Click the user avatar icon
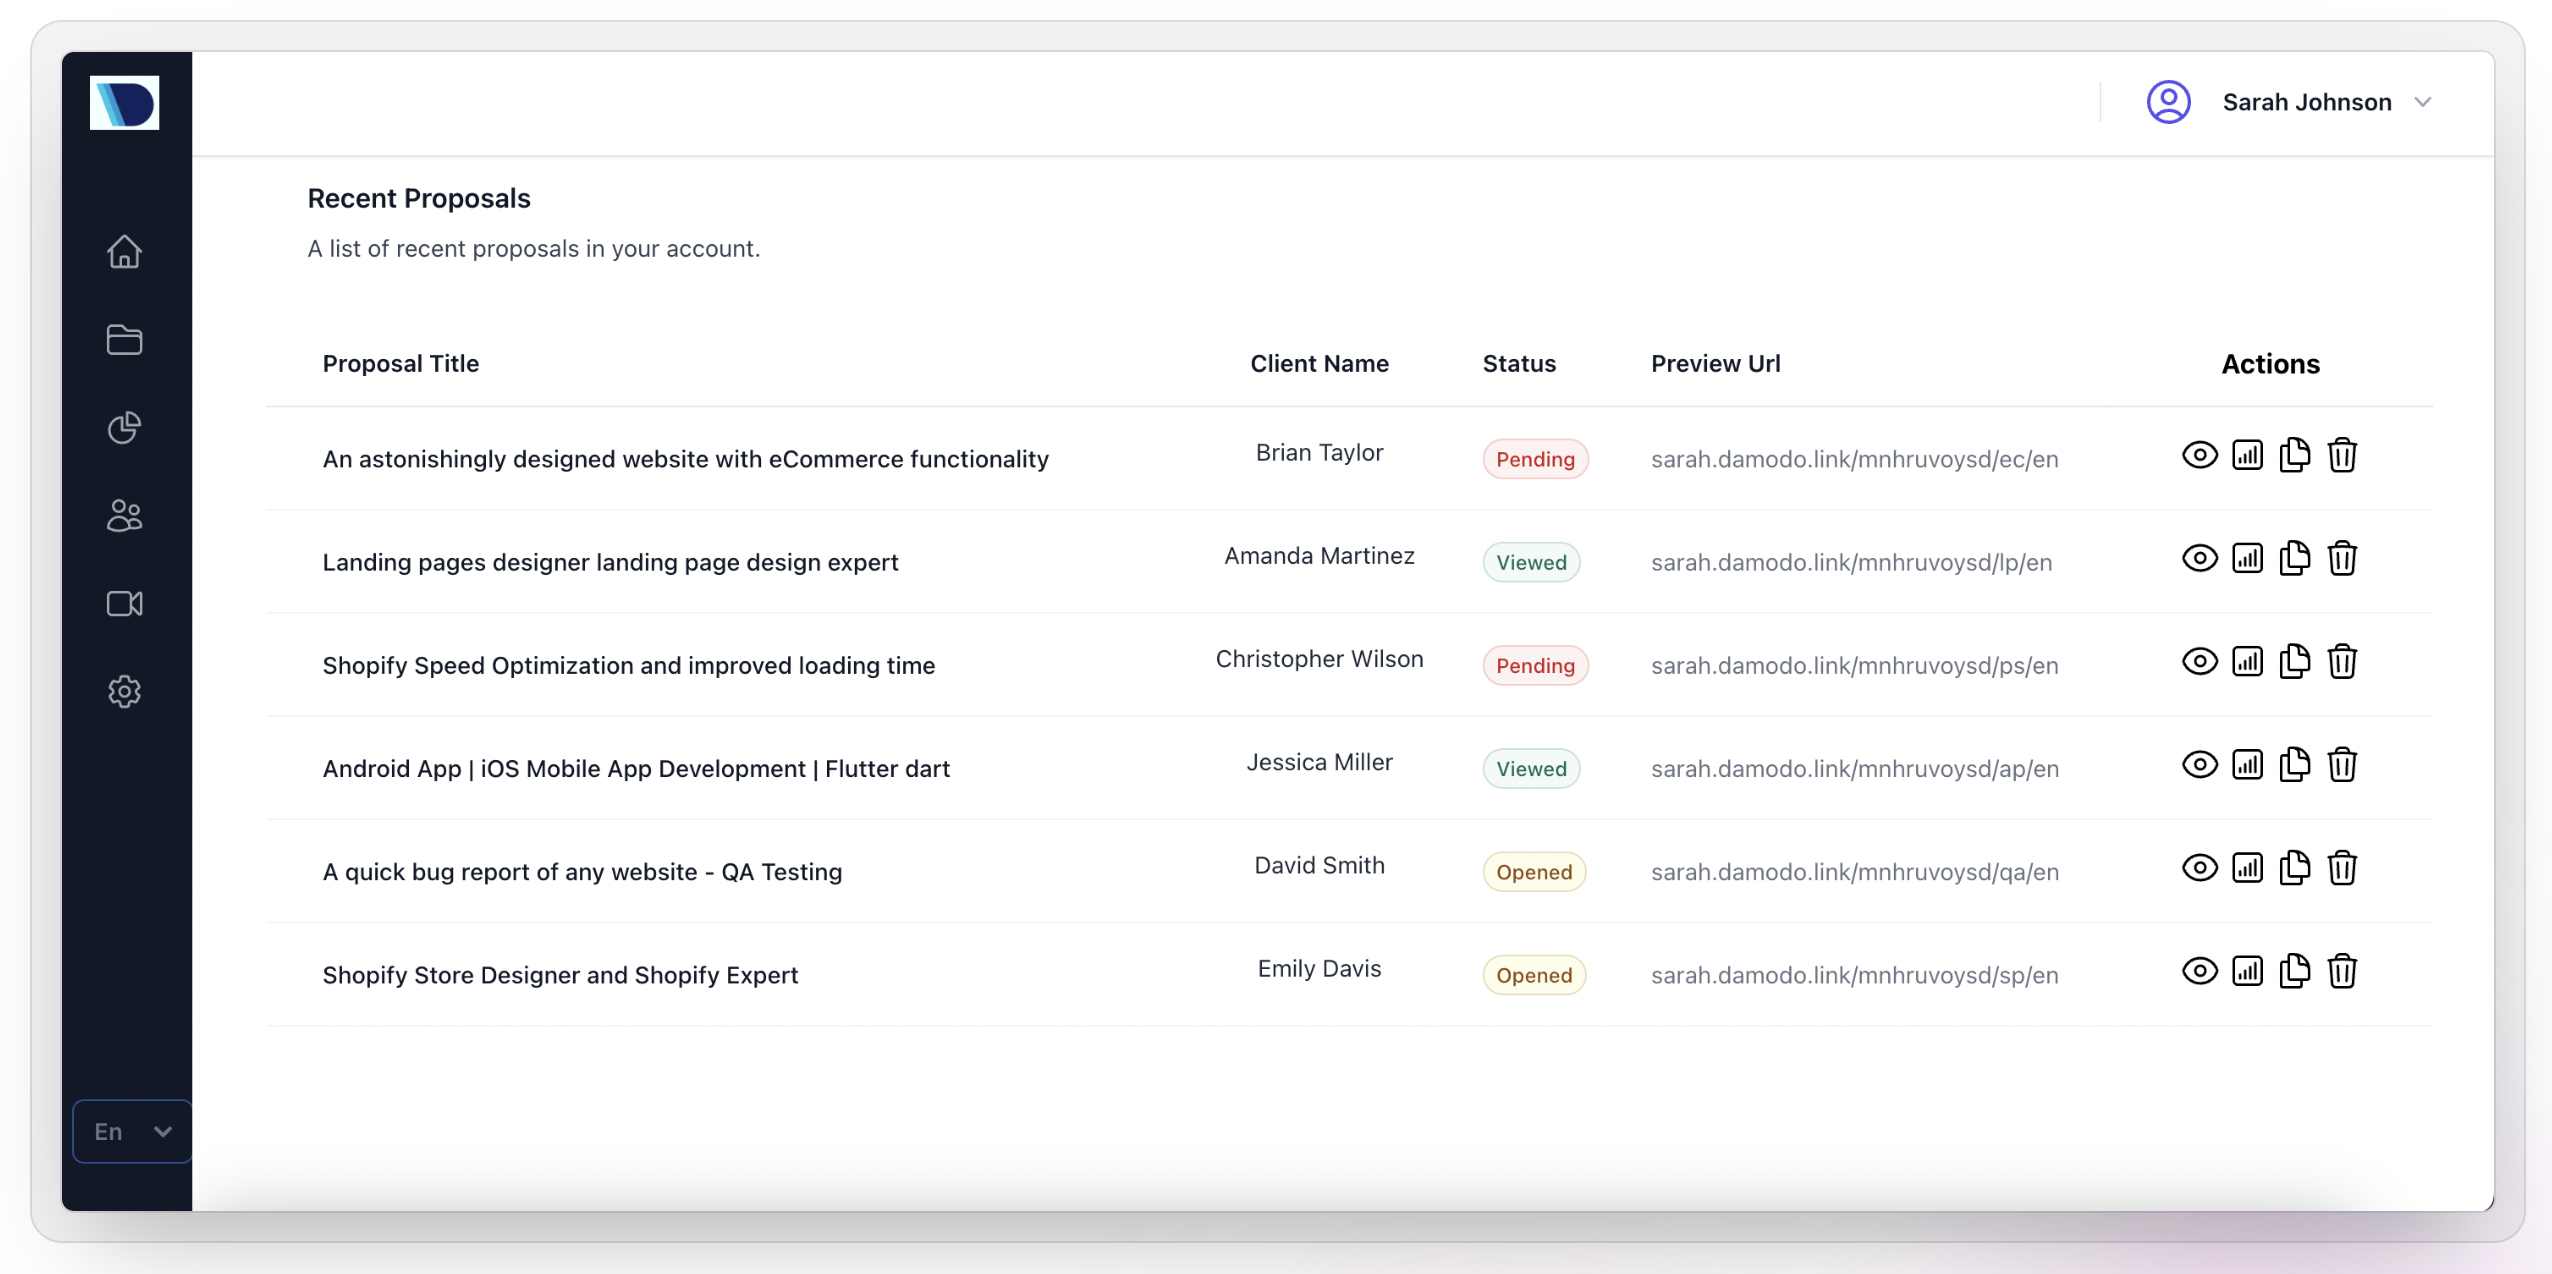The height and width of the screenshot is (1274, 2552). (2168, 102)
